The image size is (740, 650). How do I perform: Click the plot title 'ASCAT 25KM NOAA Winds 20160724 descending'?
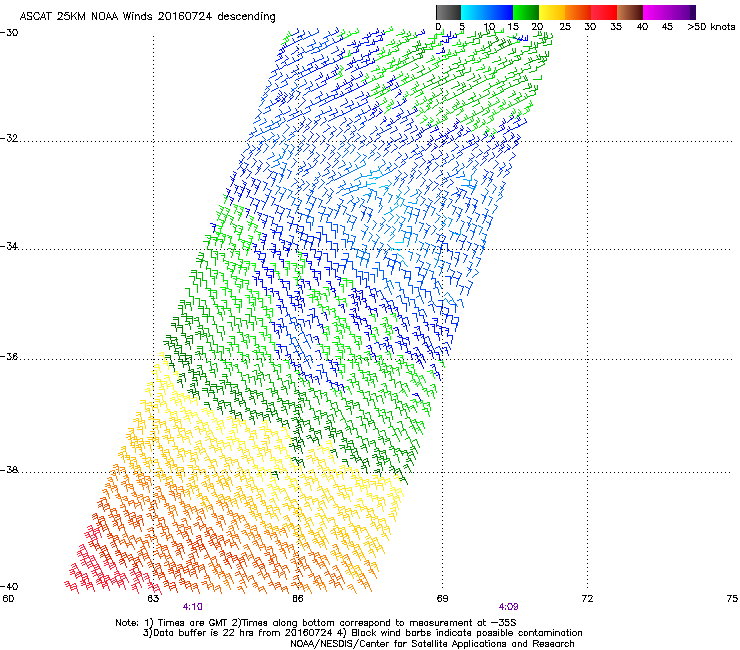[147, 17]
